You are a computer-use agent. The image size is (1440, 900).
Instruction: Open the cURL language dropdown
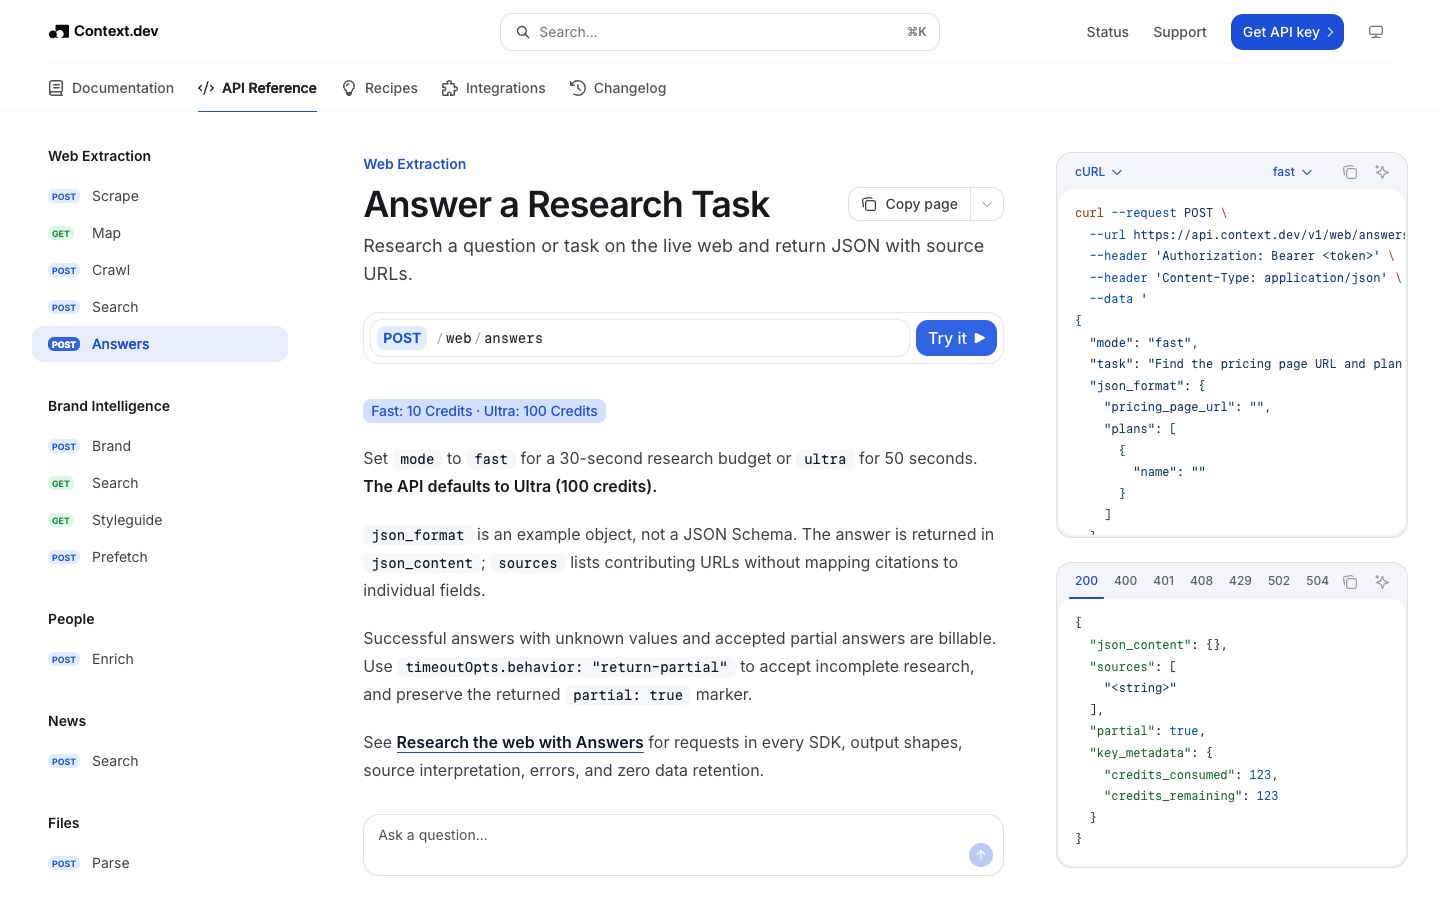1098,172
